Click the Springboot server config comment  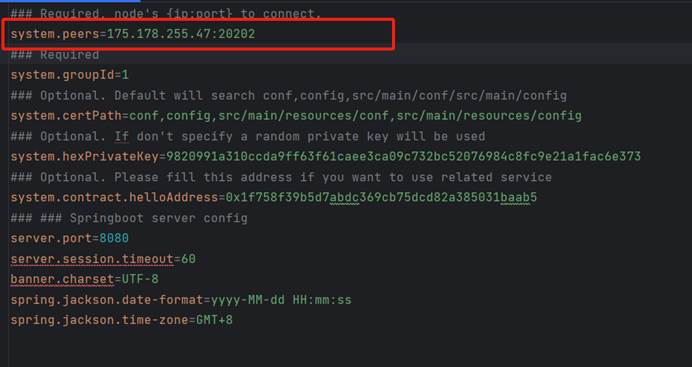tap(129, 218)
